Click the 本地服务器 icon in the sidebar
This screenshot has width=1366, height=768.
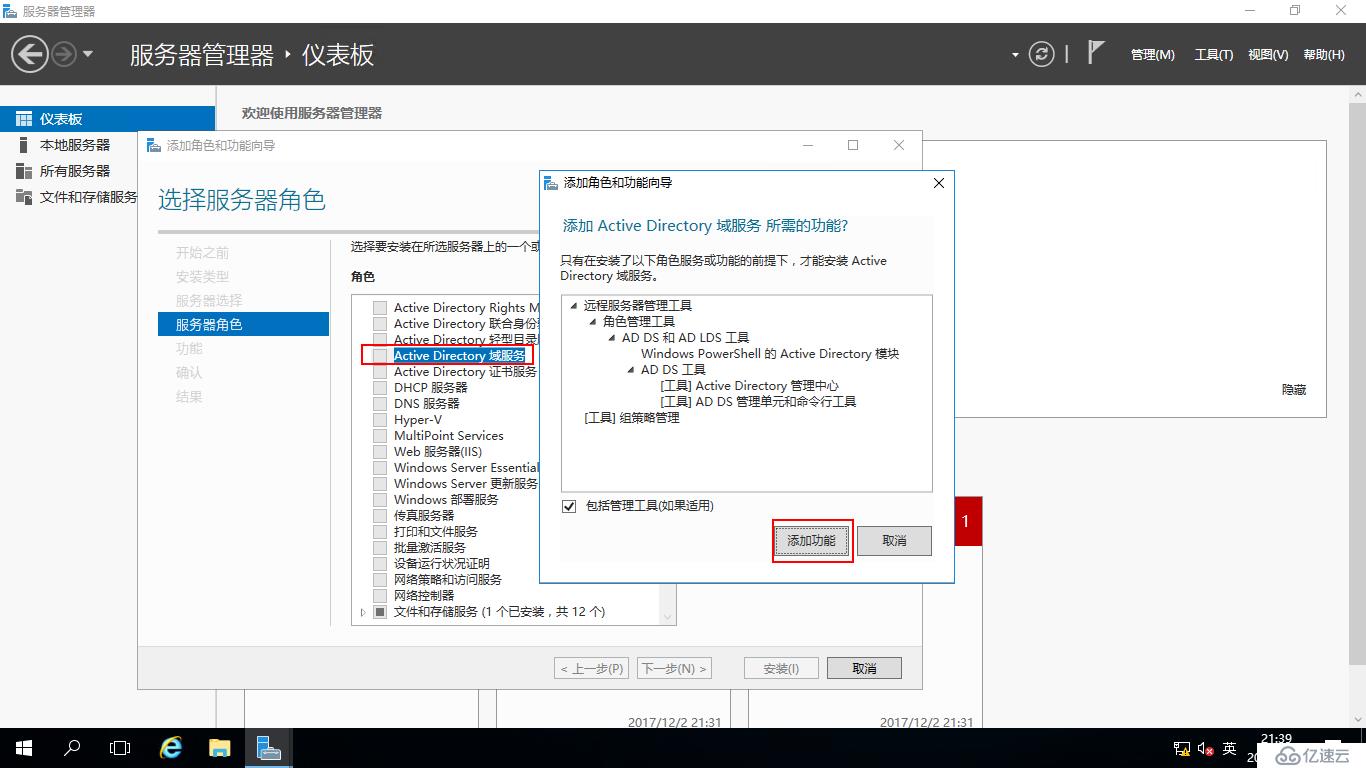click(24, 145)
